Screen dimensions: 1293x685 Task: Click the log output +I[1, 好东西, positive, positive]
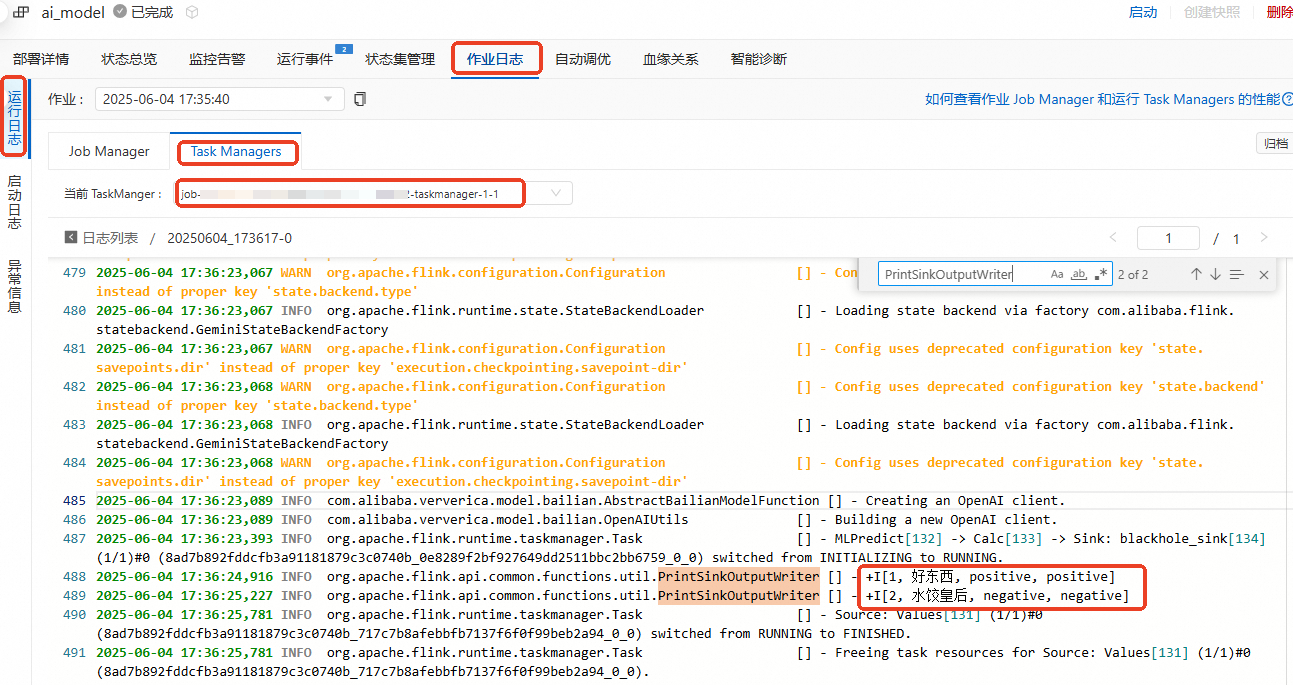990,577
